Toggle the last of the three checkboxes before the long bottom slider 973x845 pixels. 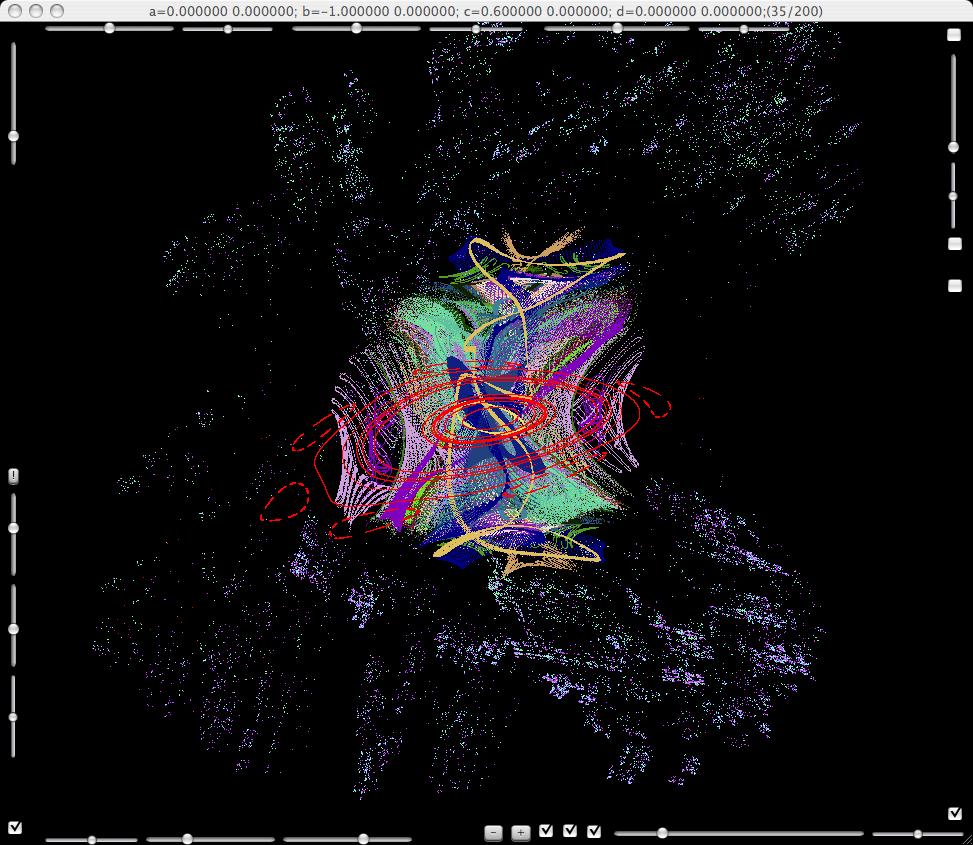pos(594,831)
